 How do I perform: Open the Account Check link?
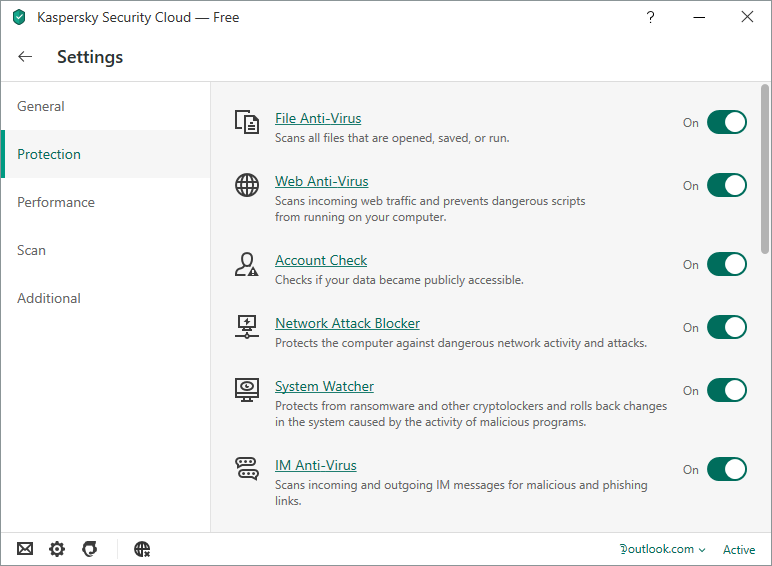321,260
